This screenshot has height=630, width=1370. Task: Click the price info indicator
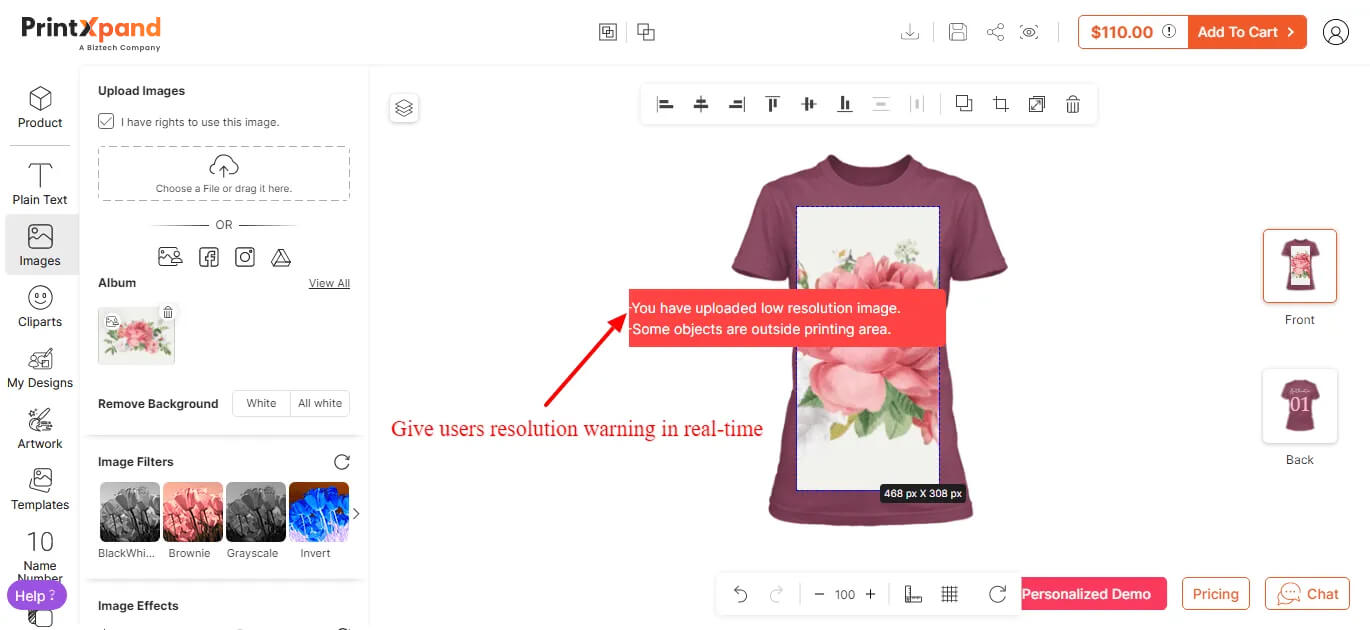[x=1169, y=32]
